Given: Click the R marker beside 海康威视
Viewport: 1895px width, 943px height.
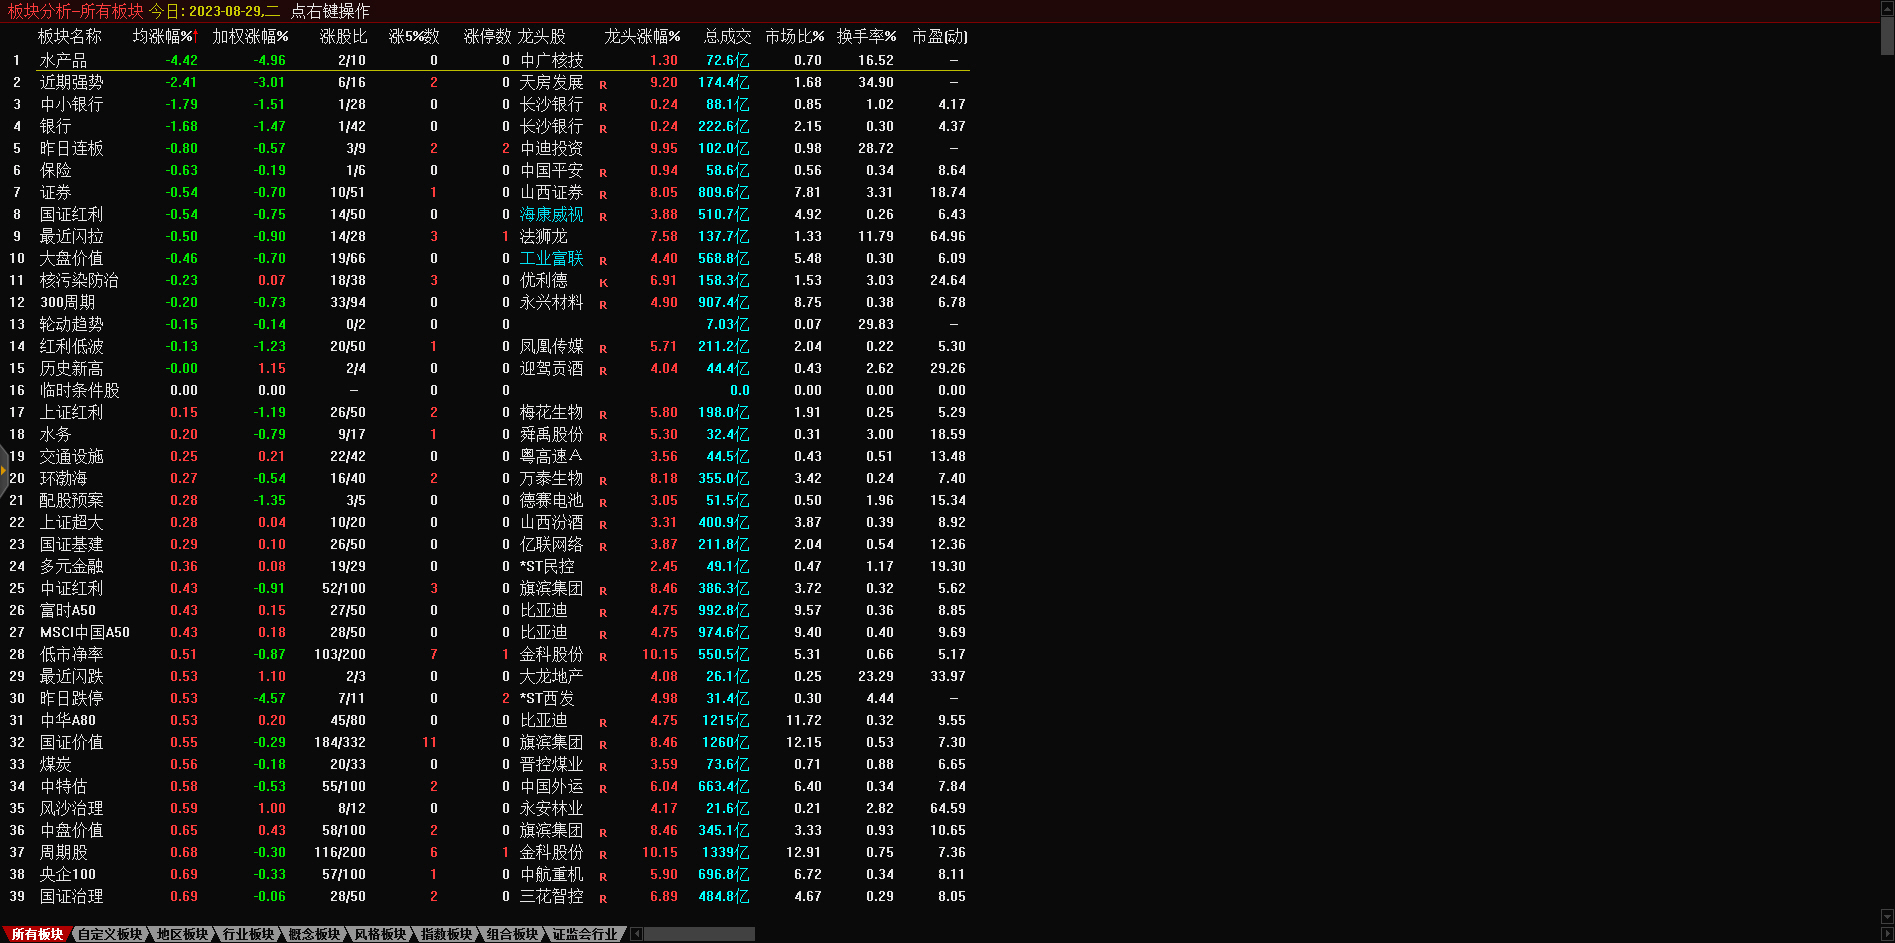Looking at the screenshot, I should coord(603,216).
